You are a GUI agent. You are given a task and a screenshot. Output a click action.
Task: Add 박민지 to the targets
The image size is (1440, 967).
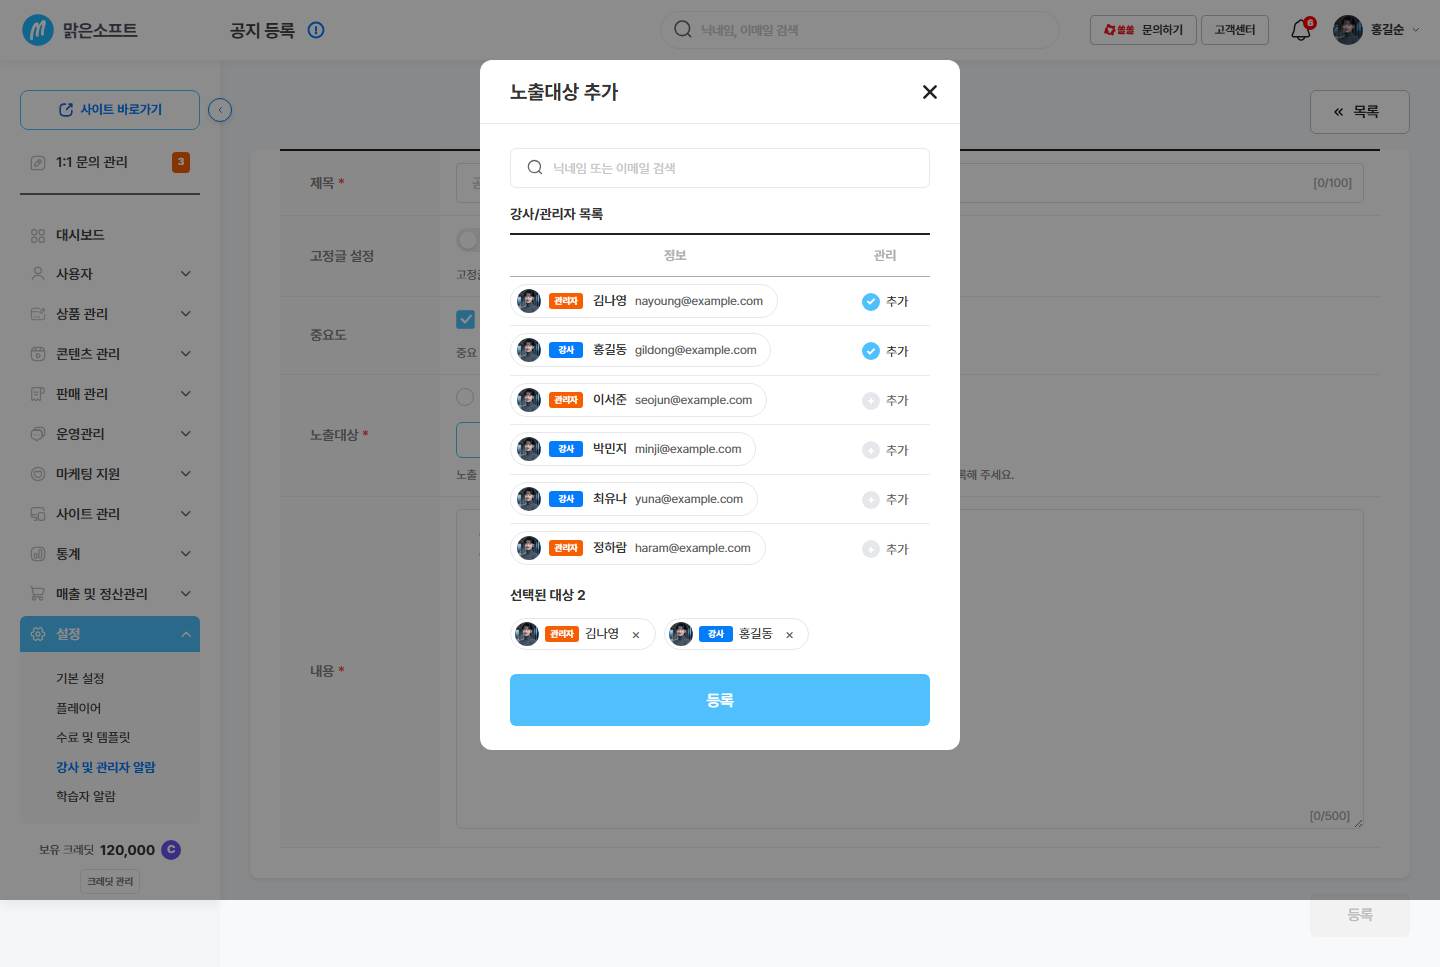pos(885,450)
